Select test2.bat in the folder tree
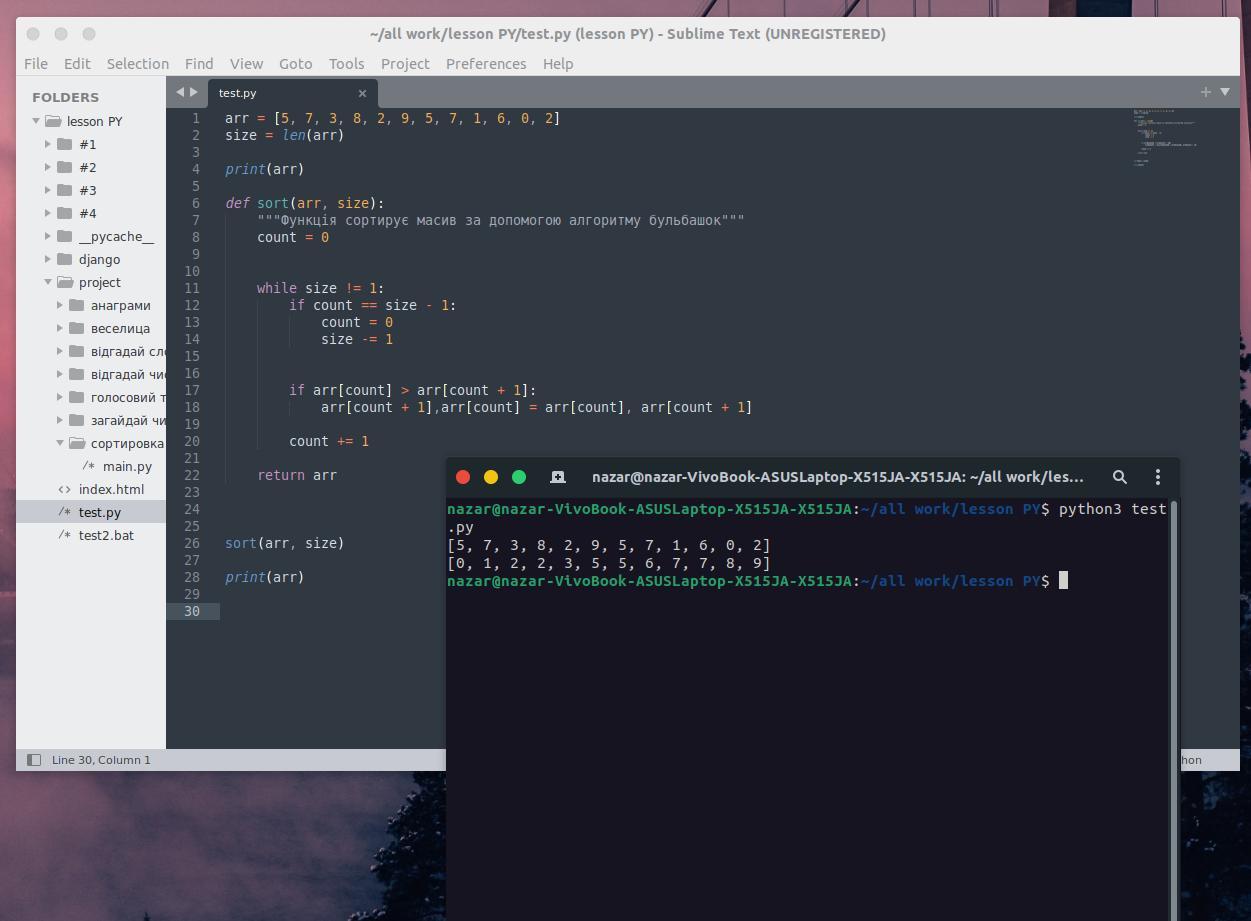This screenshot has width=1251, height=921. point(106,535)
